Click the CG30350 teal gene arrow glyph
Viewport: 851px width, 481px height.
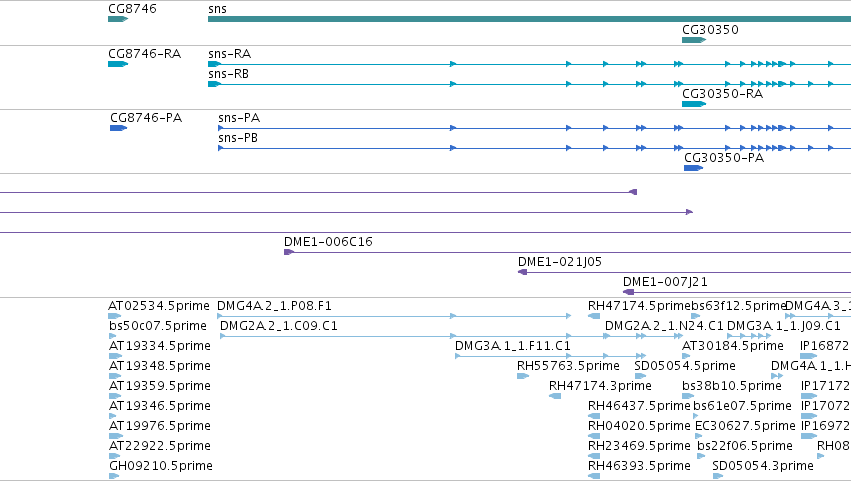click(x=694, y=40)
